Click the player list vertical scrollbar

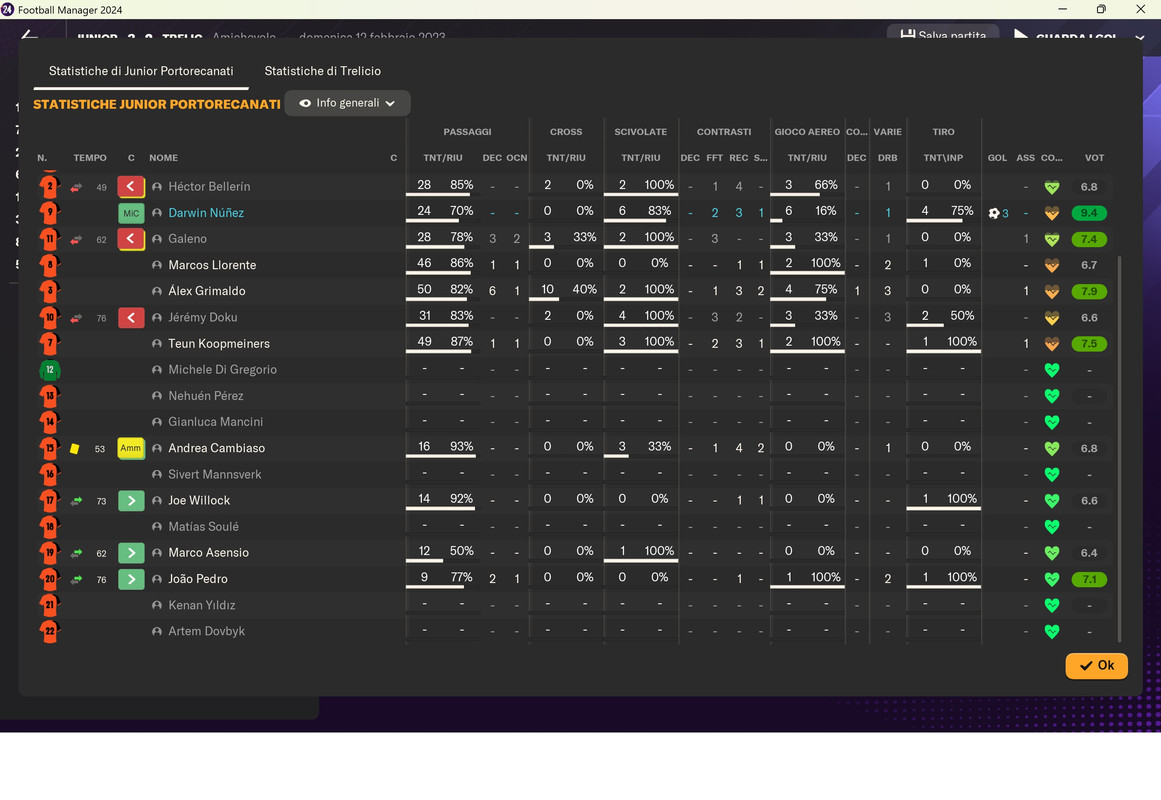[1119, 448]
